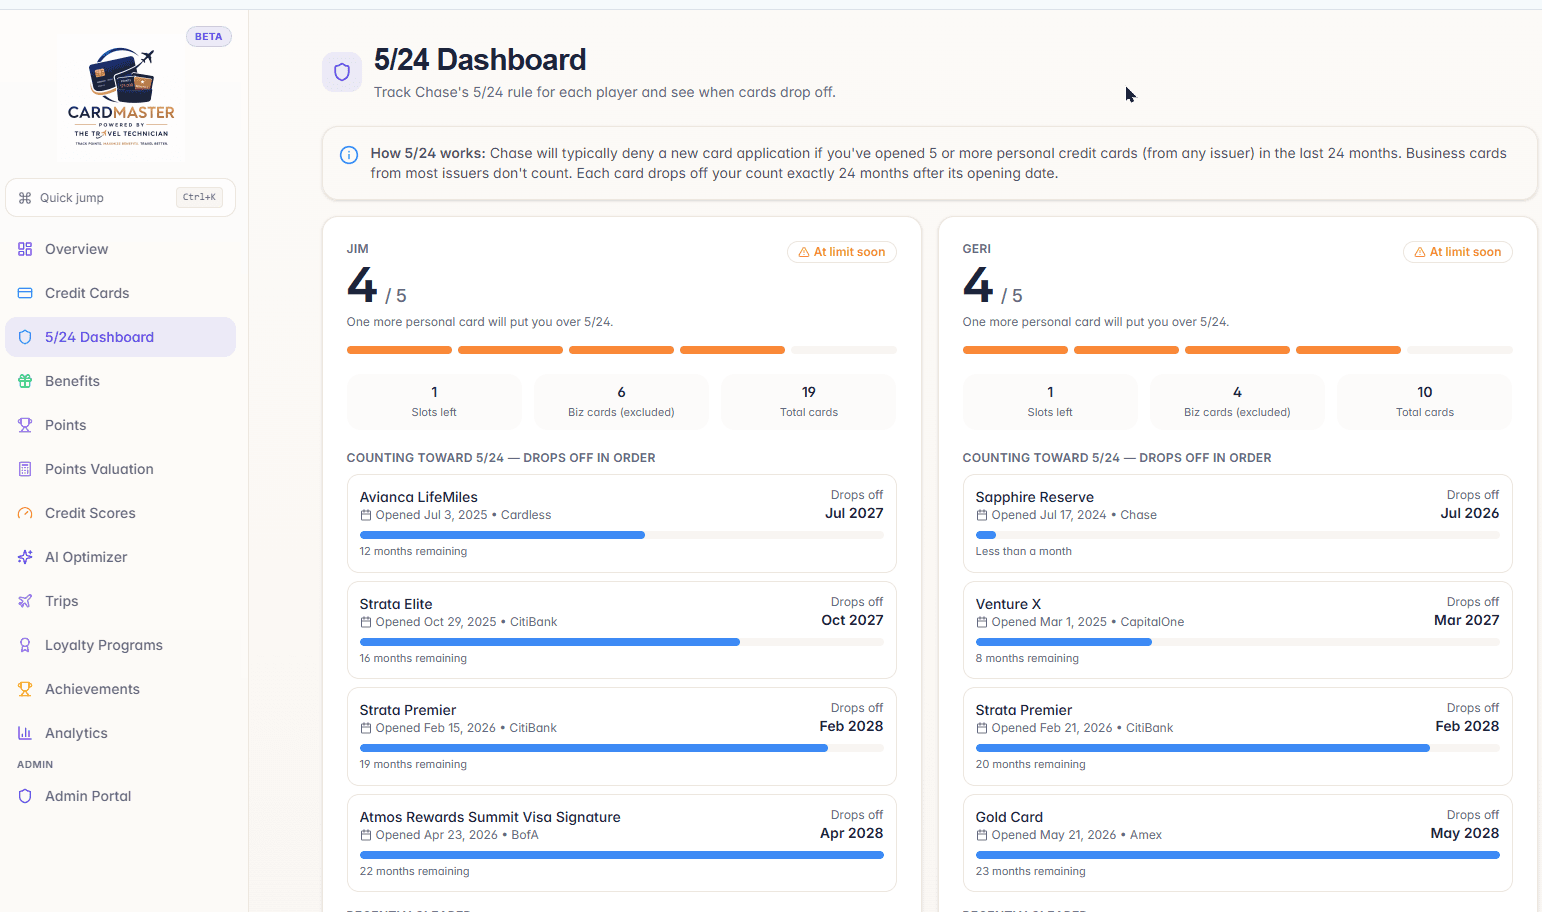Click the GERI player name heading
Screen dimensions: 1542x912
tap(976, 249)
